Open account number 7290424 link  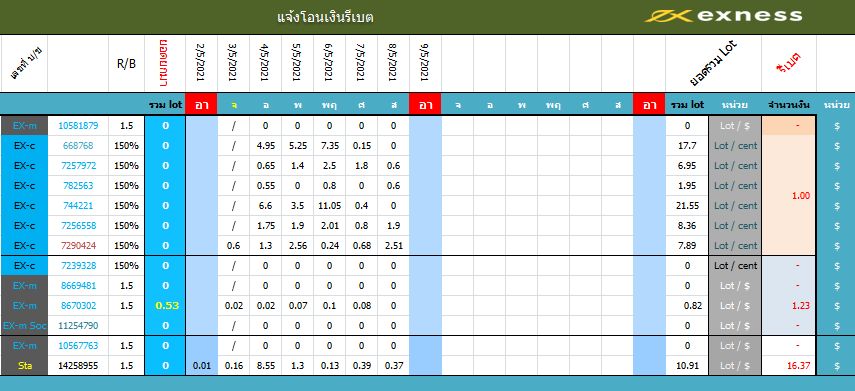coord(78,245)
